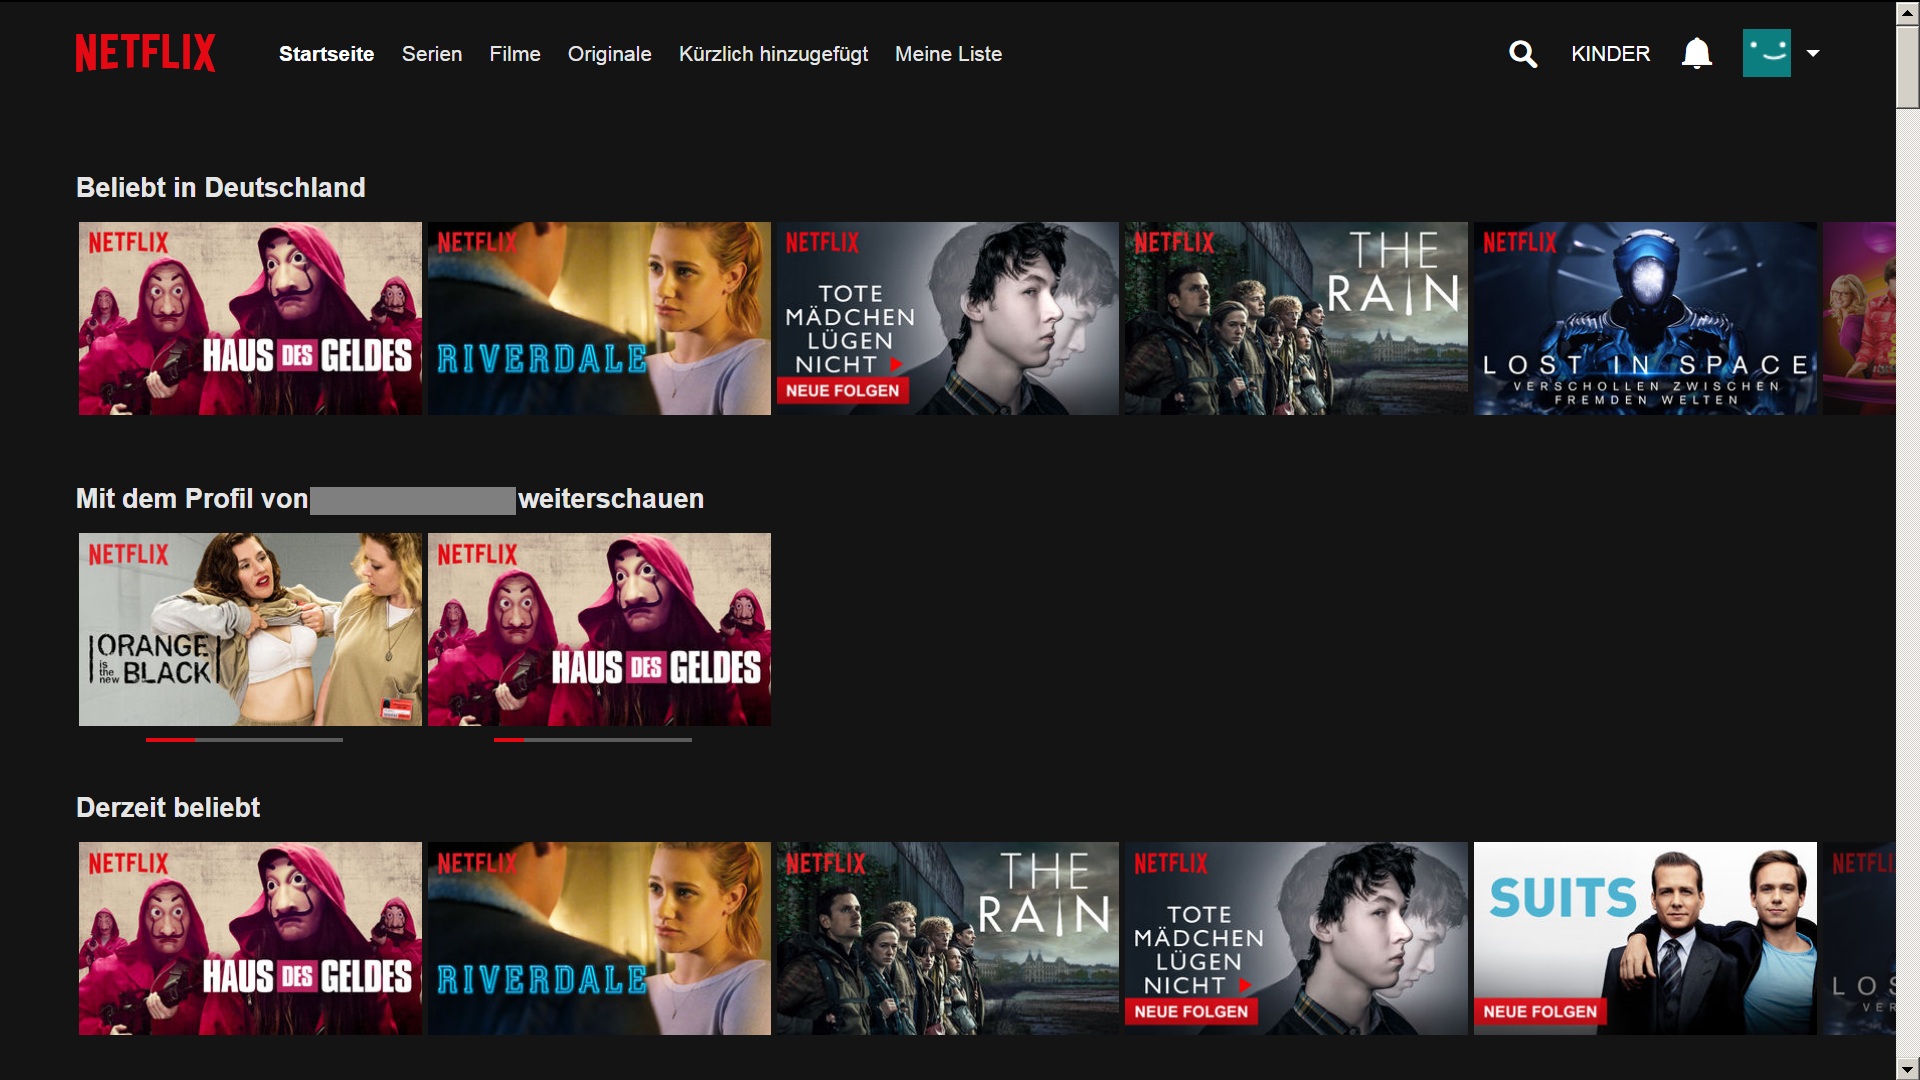Click the scrollbar down arrow
1920x1080 pixels.
(x=1907, y=1069)
